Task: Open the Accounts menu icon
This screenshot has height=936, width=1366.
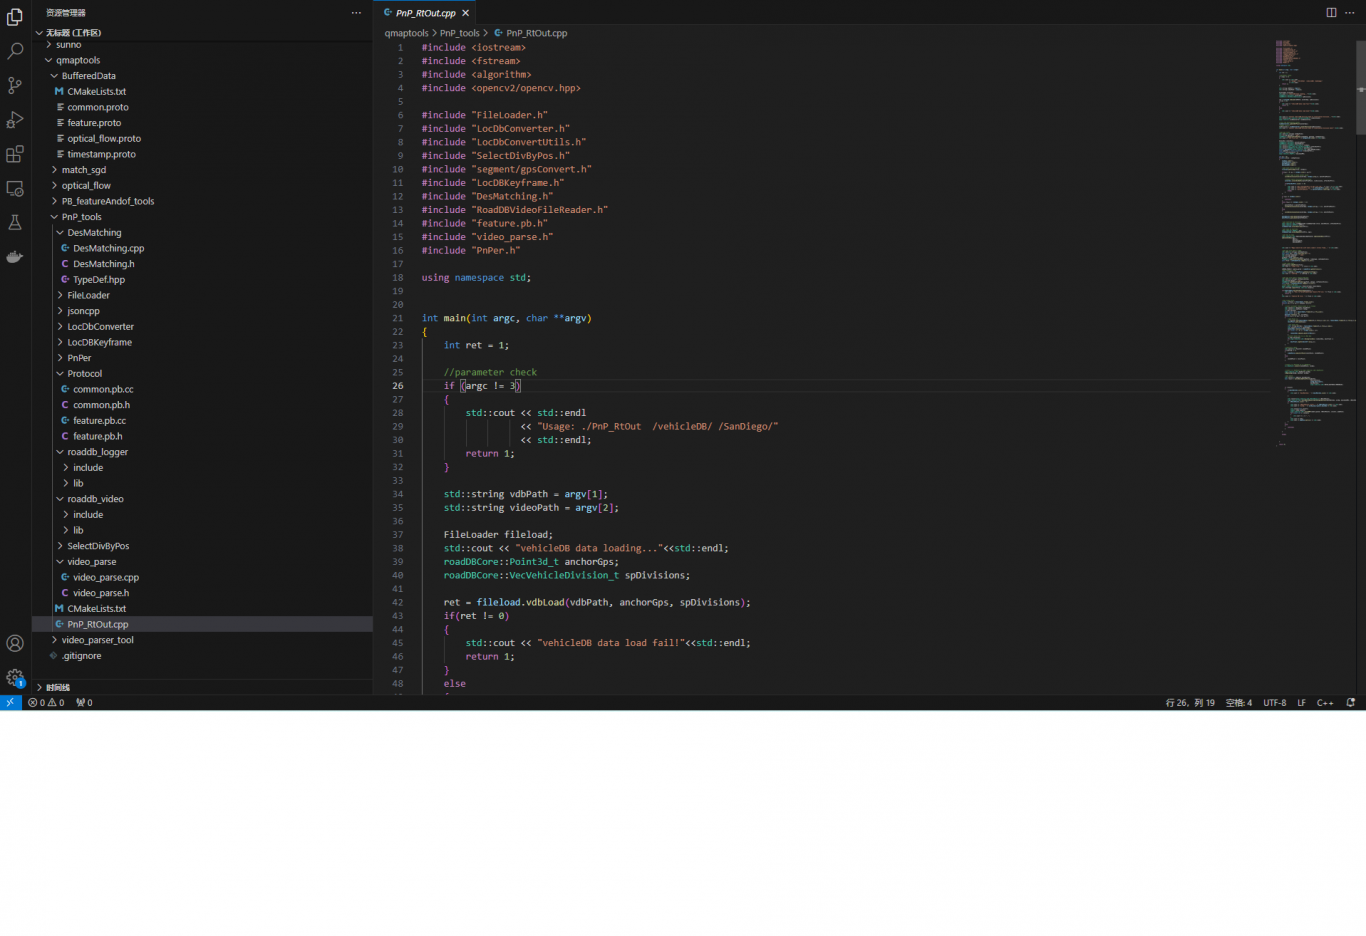Action: pos(15,643)
